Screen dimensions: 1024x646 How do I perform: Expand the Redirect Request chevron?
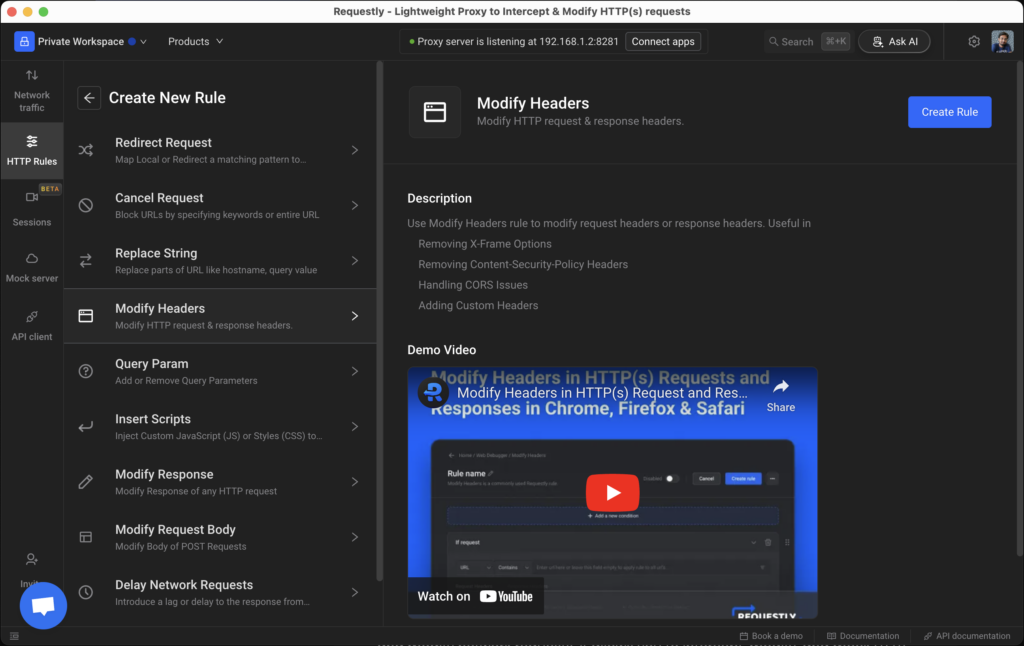355,150
